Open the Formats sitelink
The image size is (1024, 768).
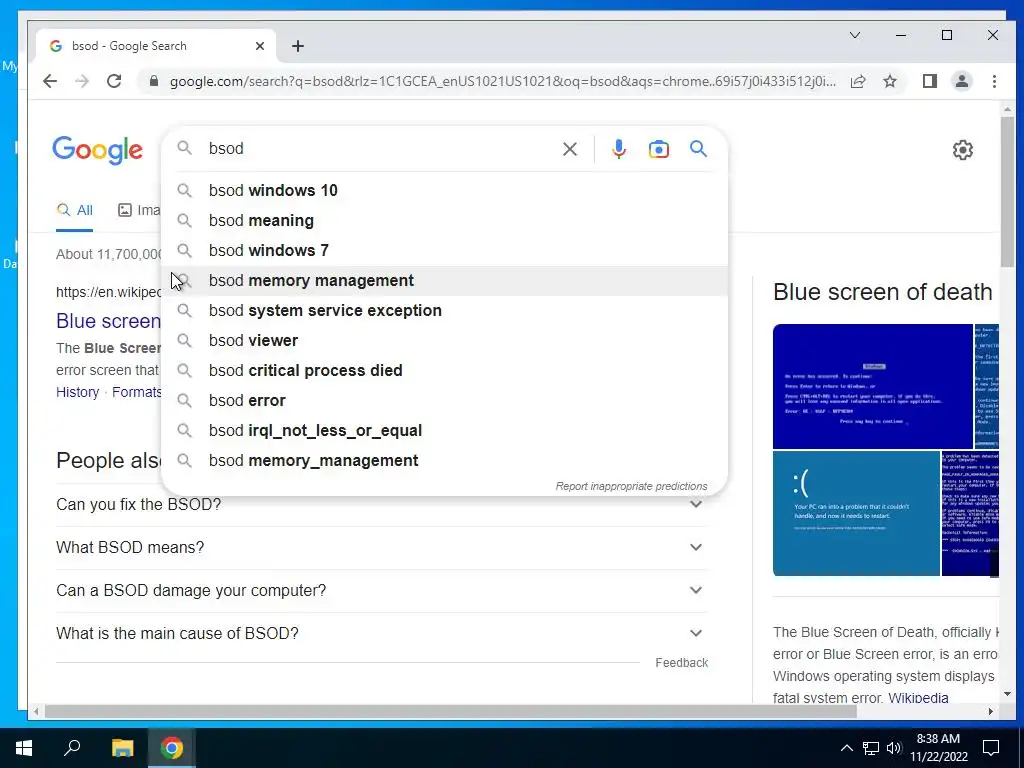point(136,392)
